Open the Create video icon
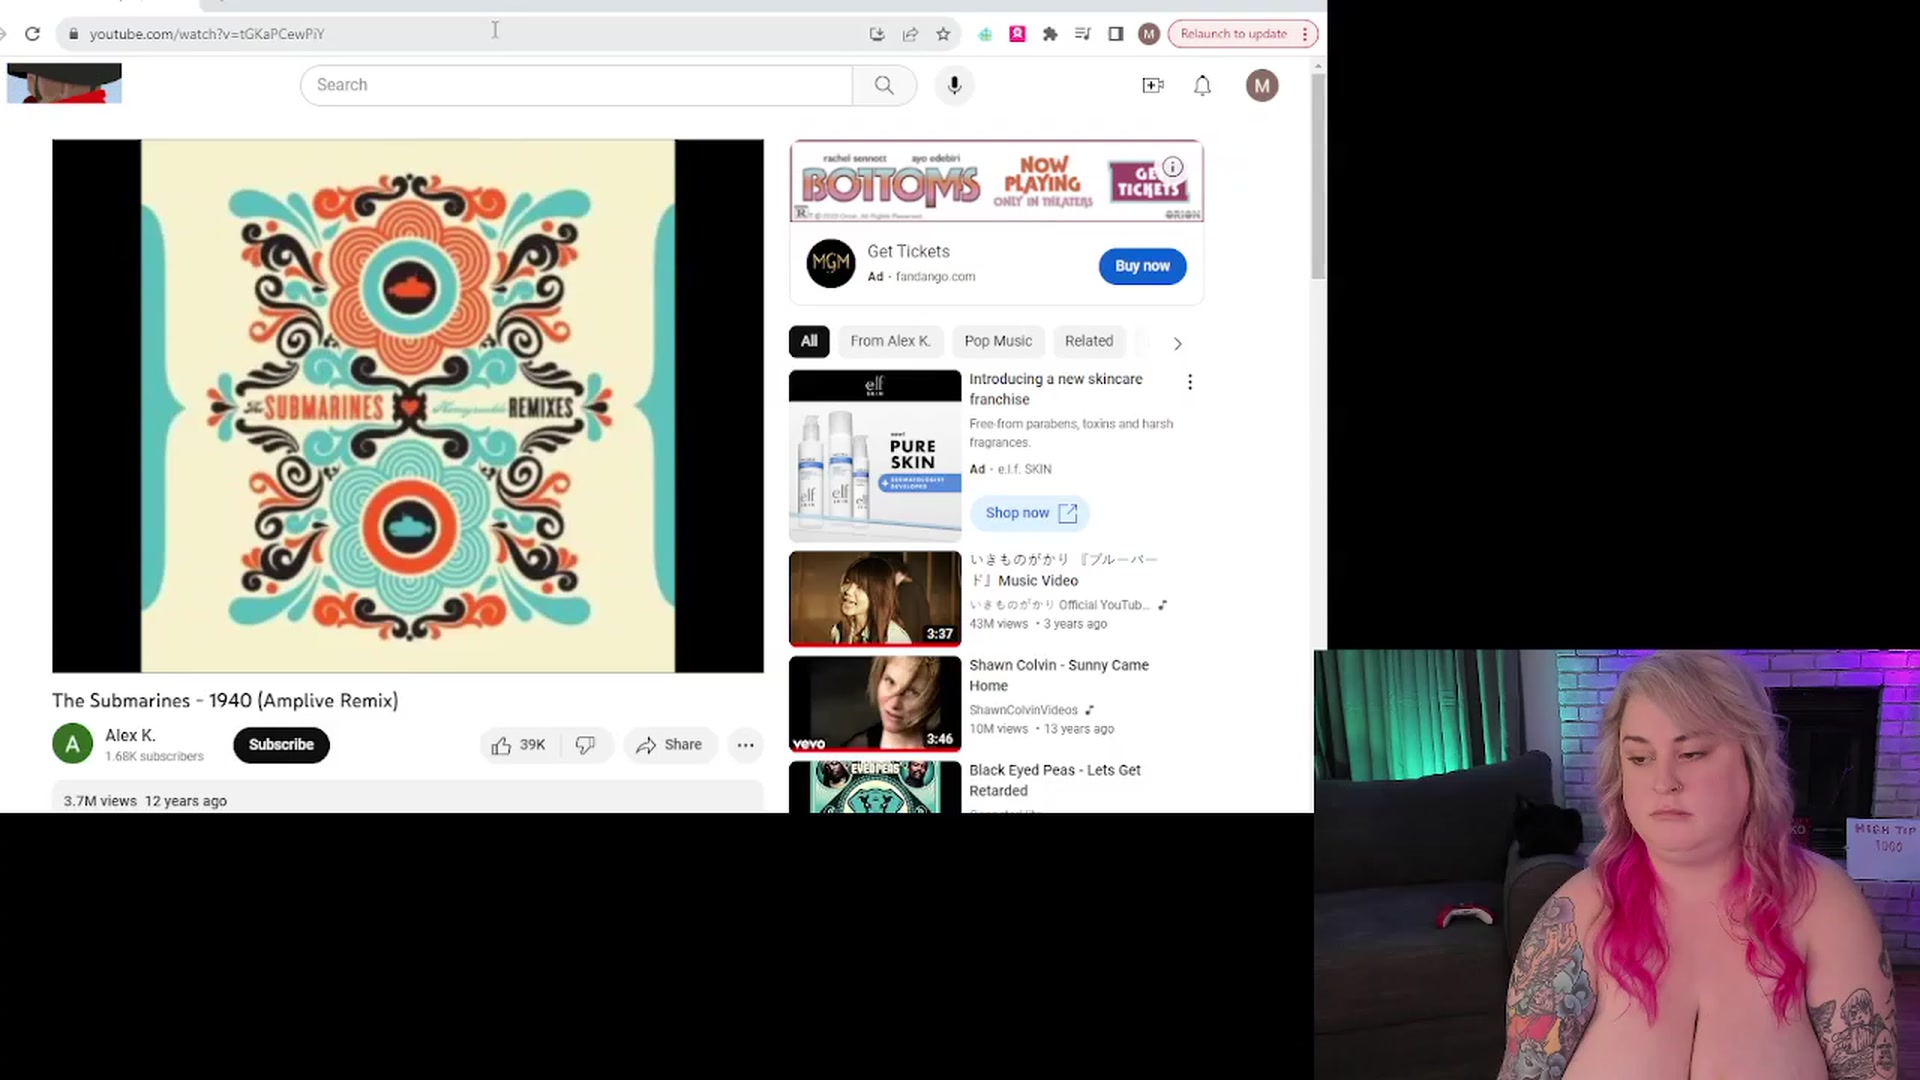Image resolution: width=1920 pixels, height=1080 pixels. (x=1153, y=85)
